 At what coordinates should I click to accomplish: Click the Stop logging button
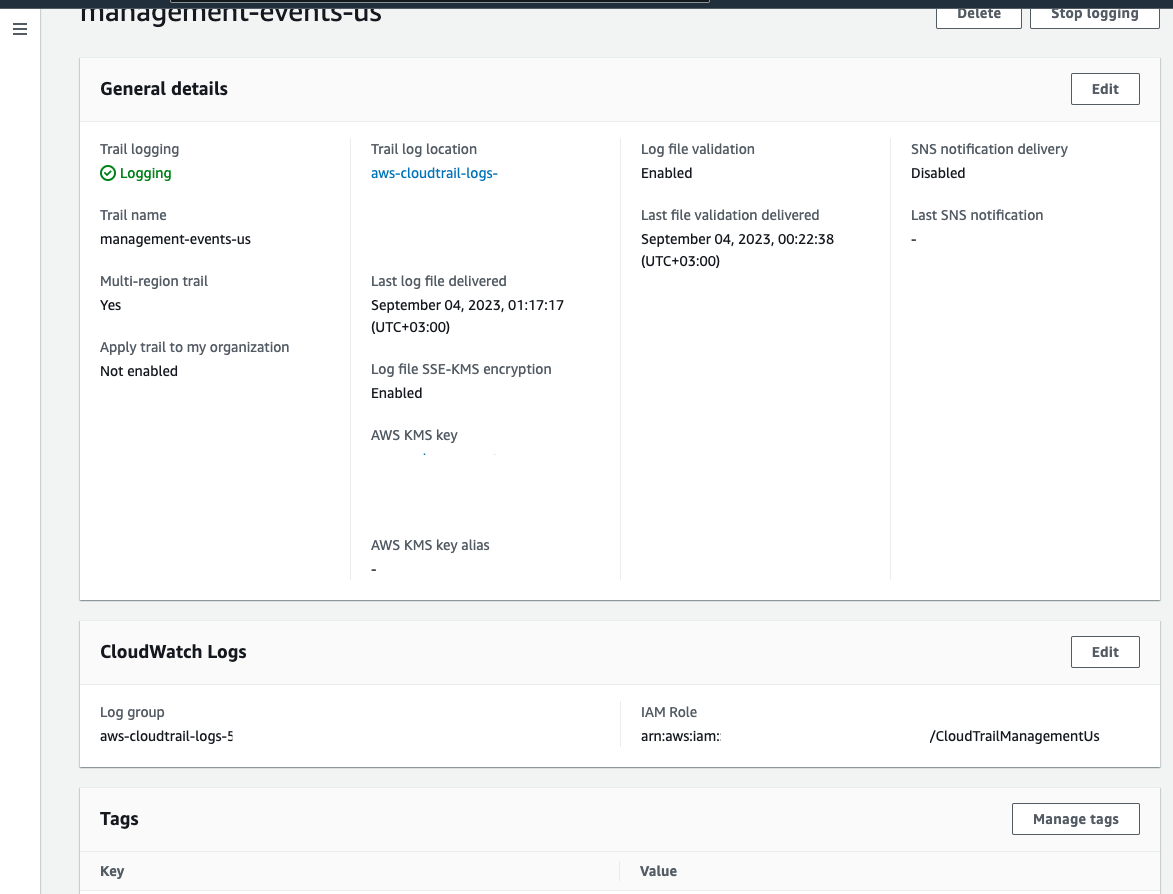[x=1094, y=14]
